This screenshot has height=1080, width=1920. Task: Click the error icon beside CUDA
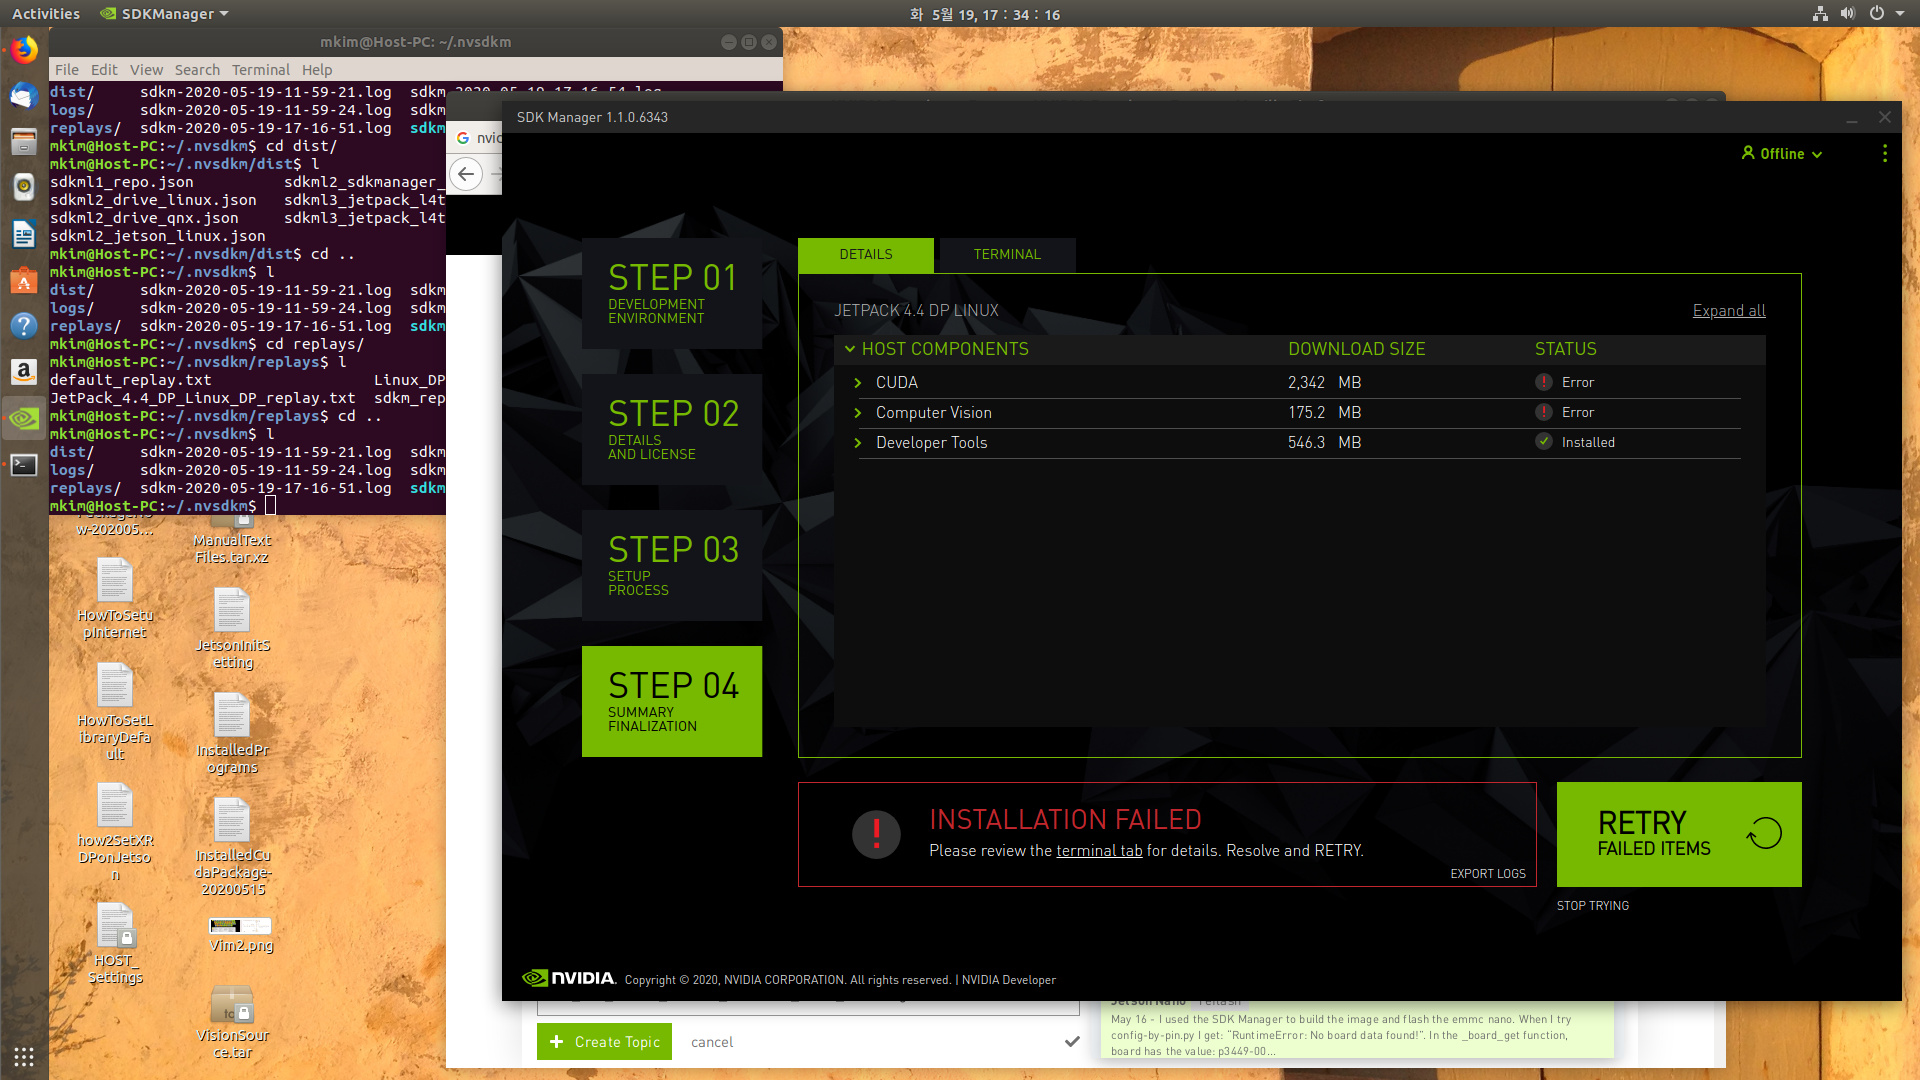coord(1544,382)
